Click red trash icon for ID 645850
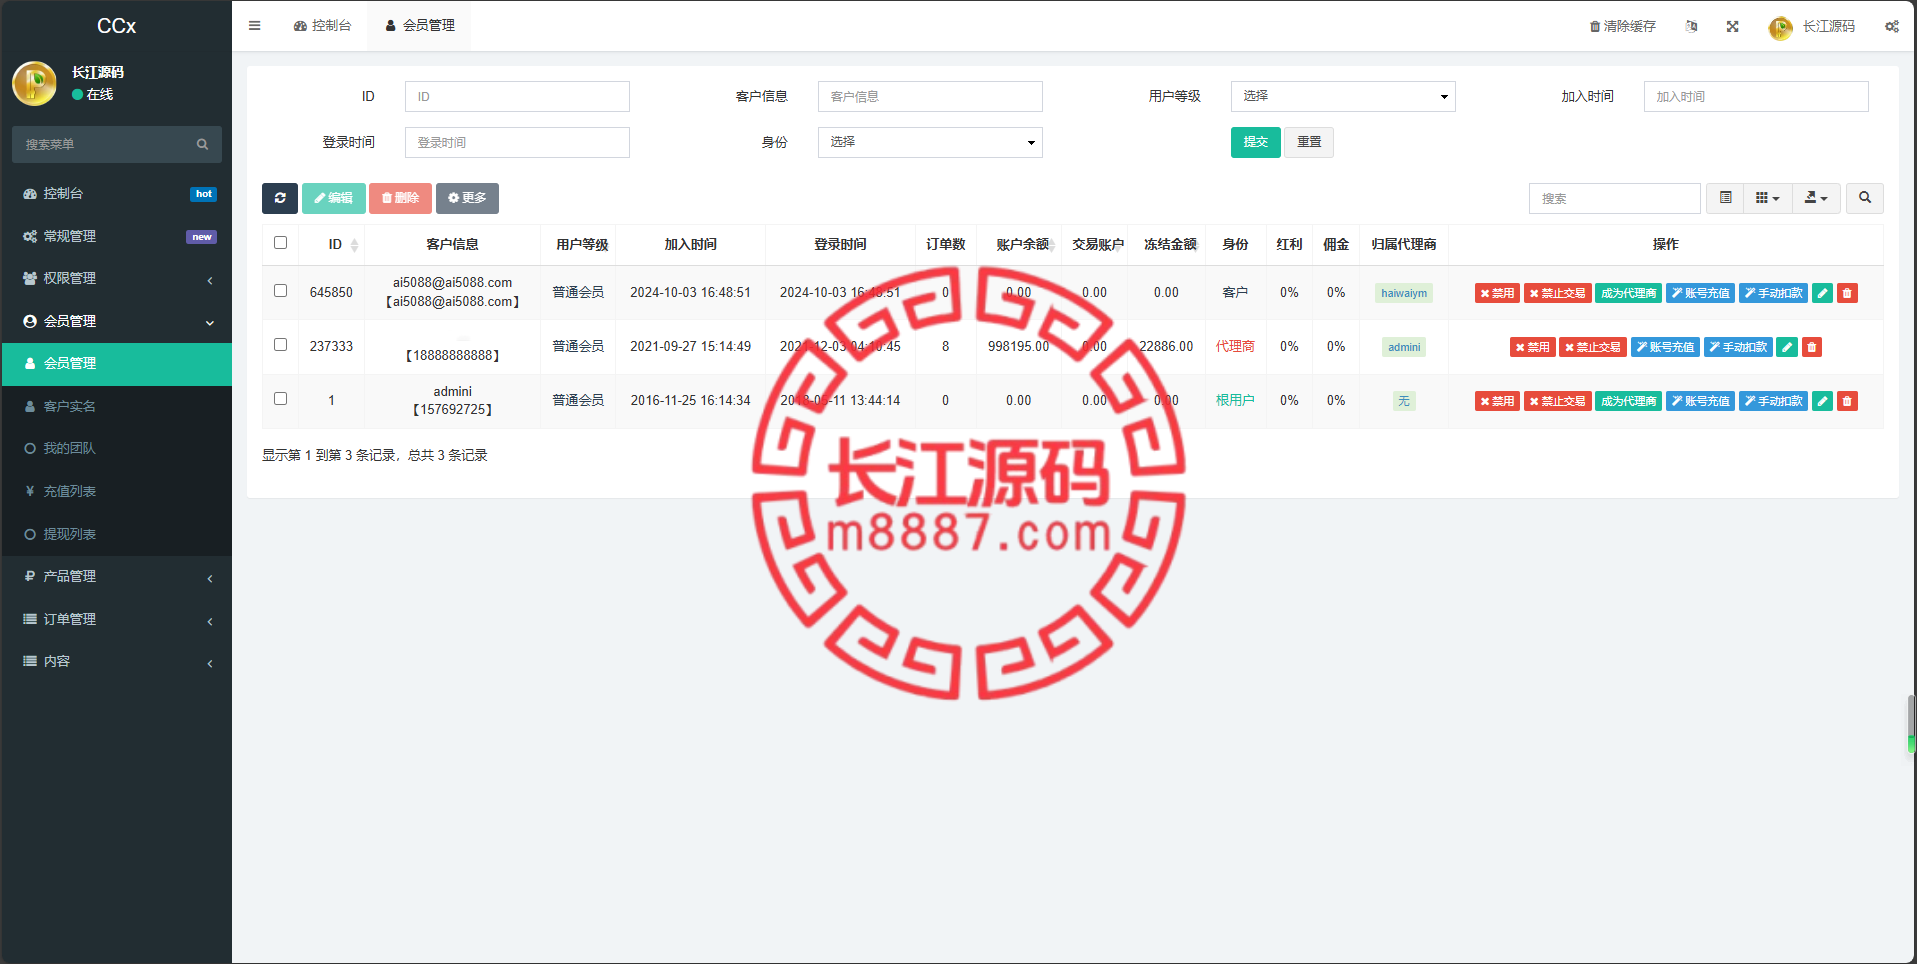Screen dimensions: 1917x964 1848,293
